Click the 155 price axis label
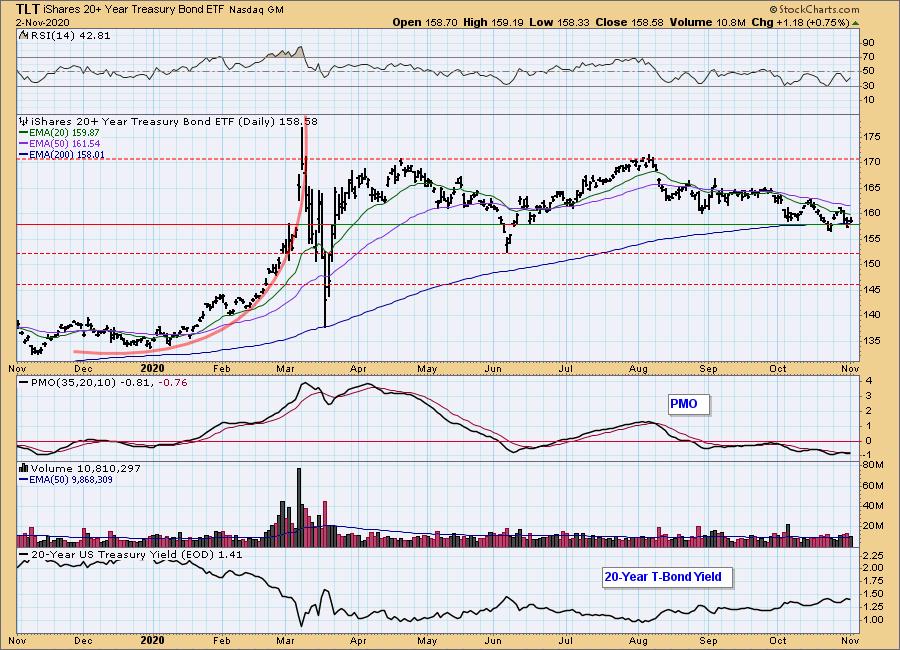Viewport: 900px width, 650px height. 870,238
